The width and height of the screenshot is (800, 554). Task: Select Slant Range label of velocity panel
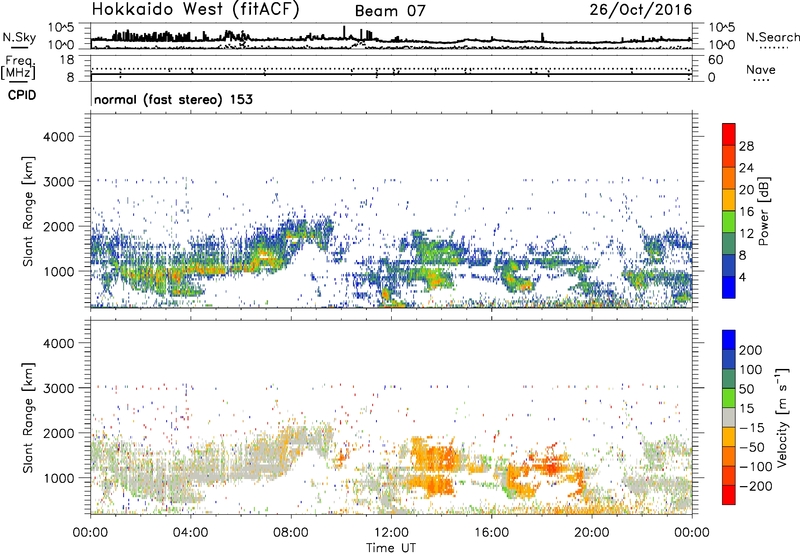tap(28, 418)
